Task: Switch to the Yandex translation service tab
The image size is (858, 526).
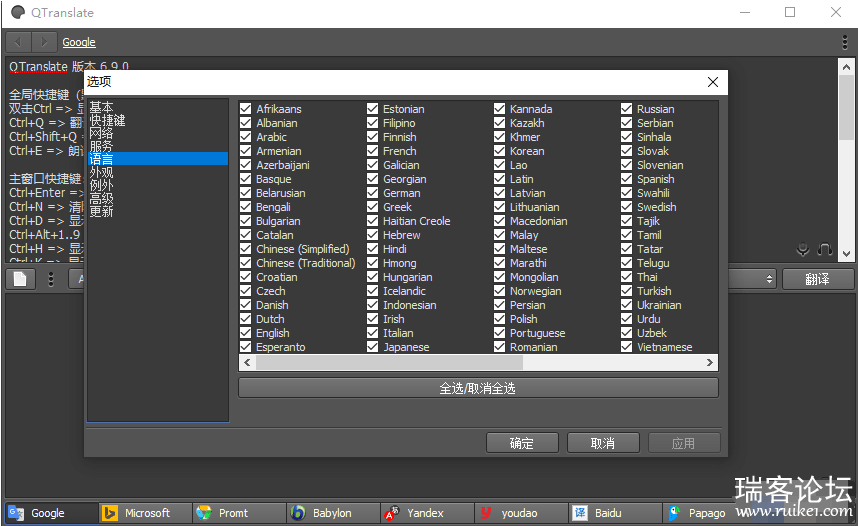Action: point(428,513)
